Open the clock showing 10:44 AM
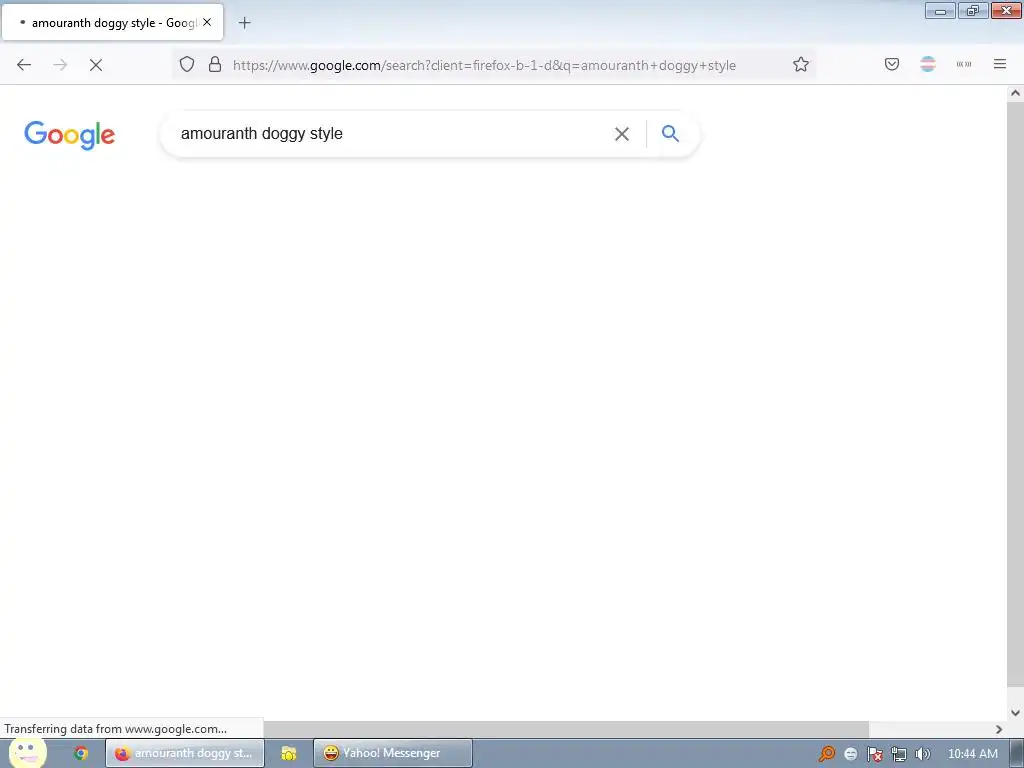Screen dimensions: 1024x768 972,754
